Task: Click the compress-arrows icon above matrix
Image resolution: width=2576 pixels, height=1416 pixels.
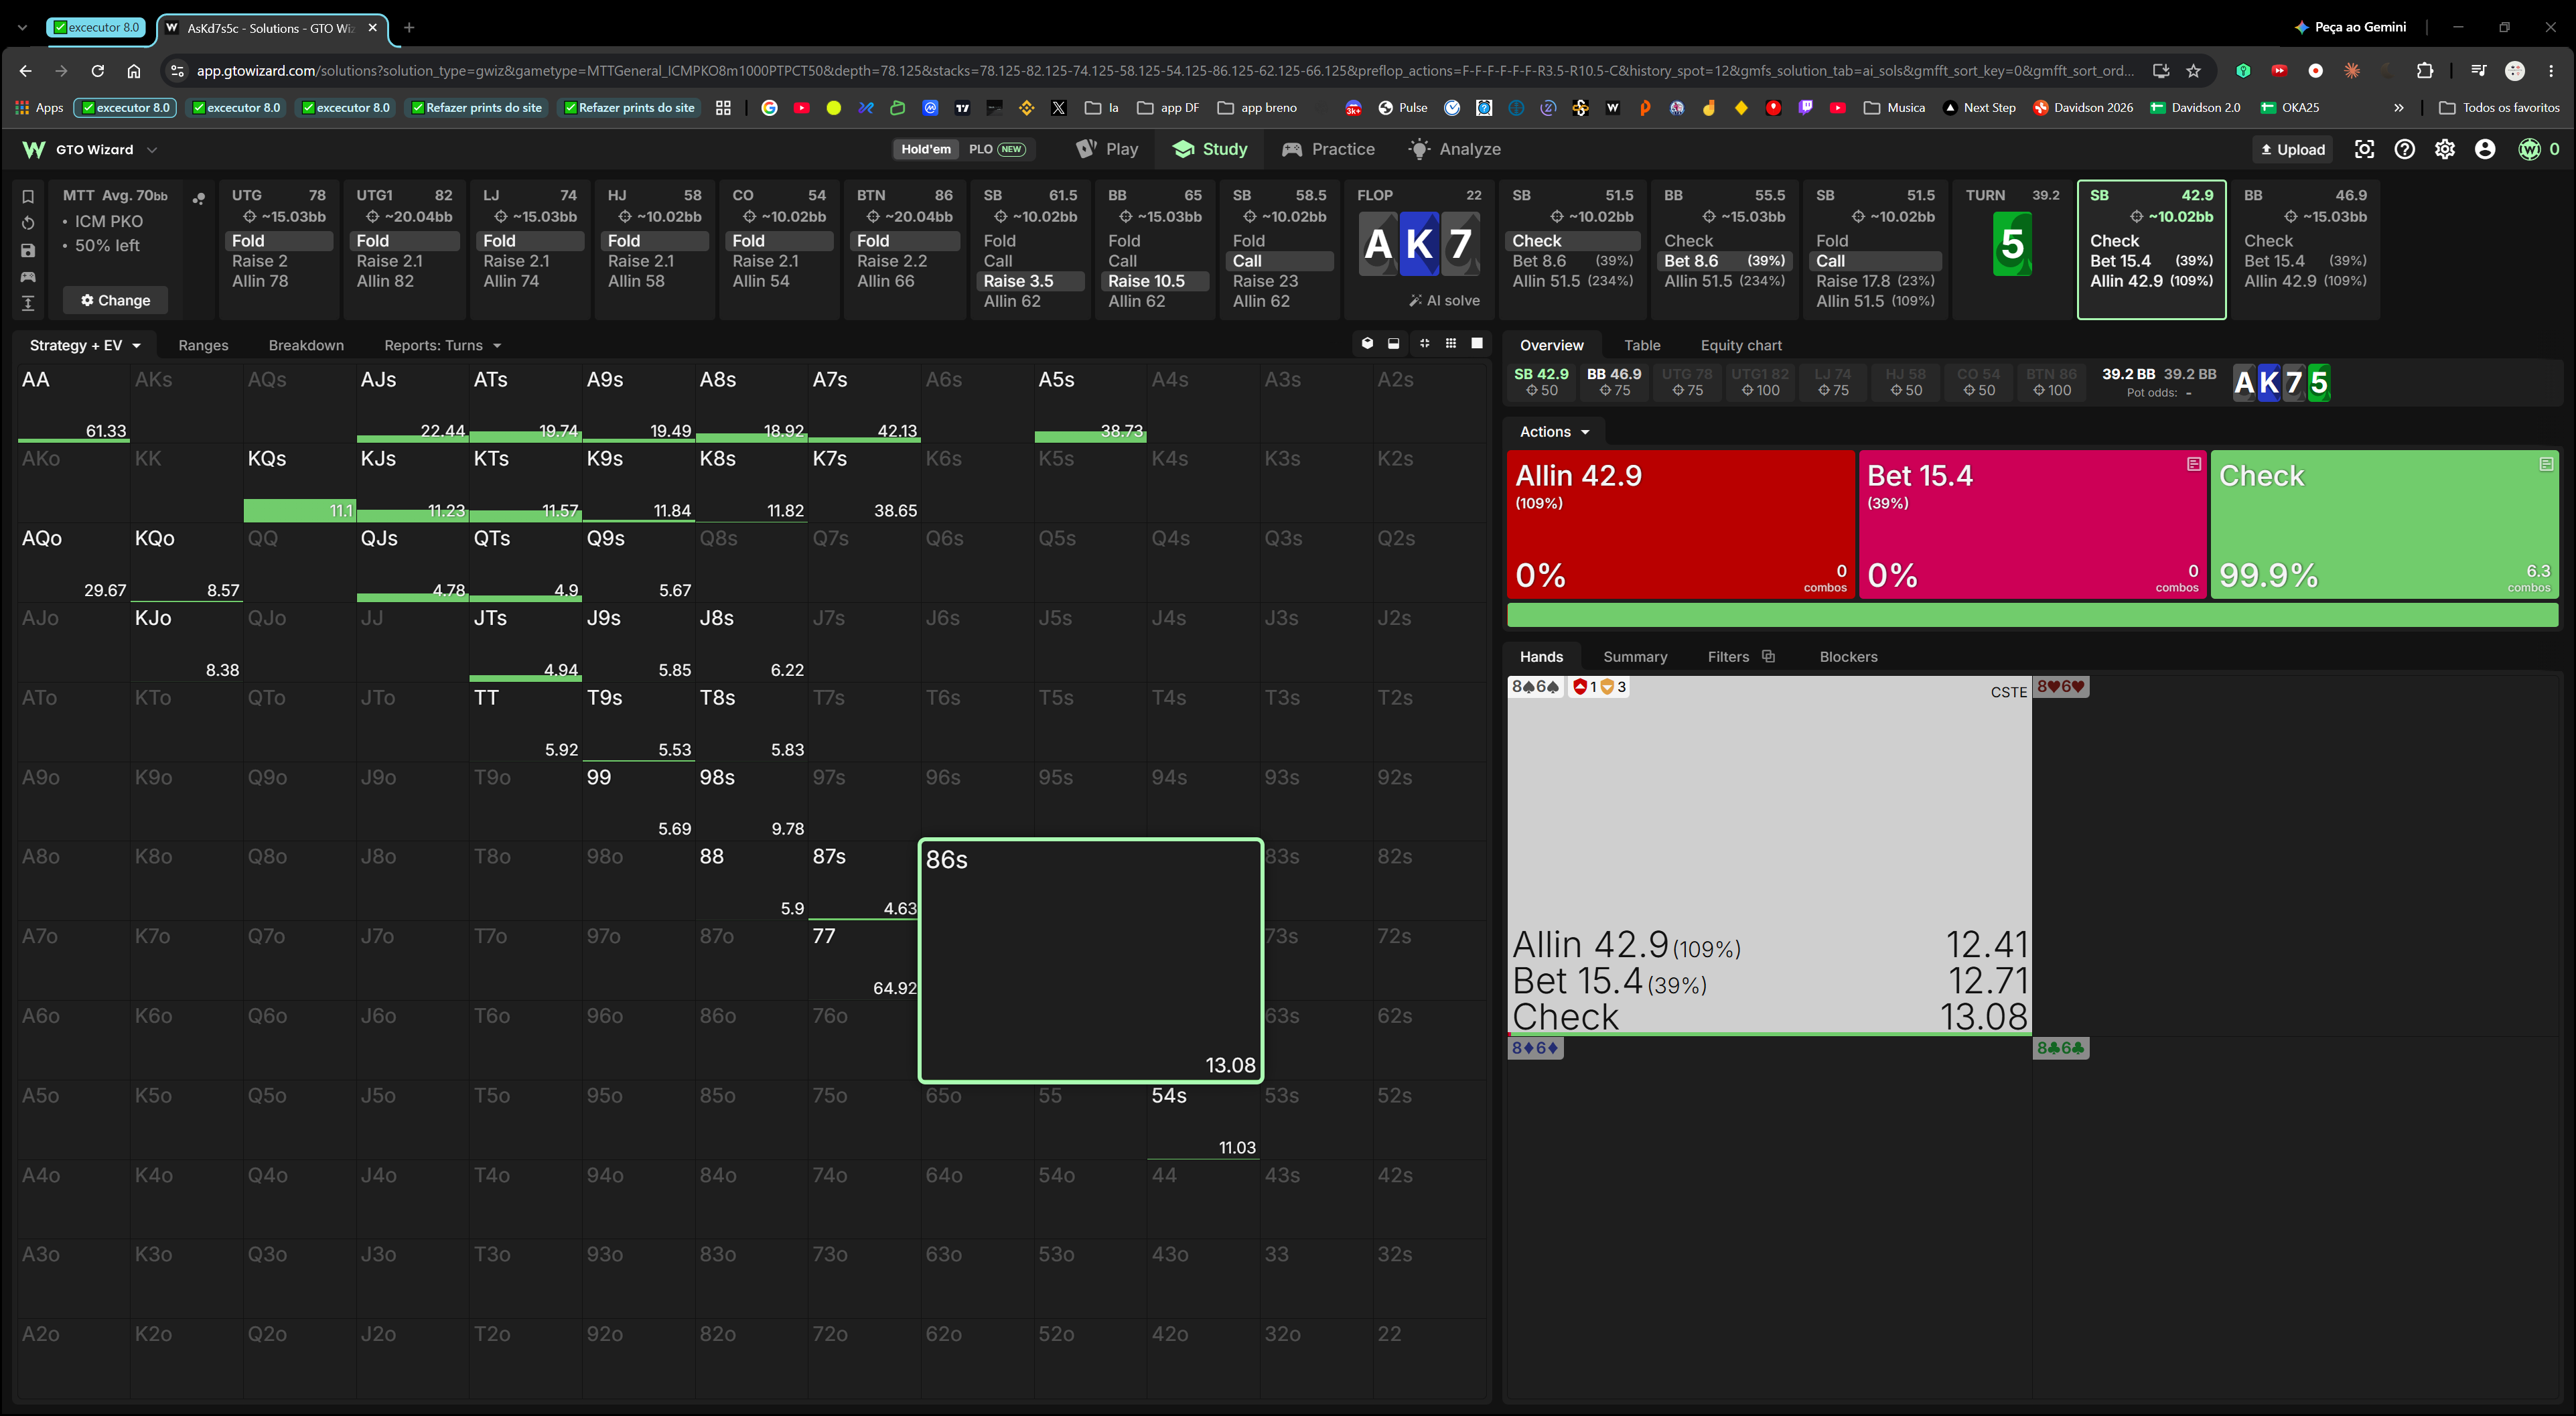Action: [1424, 344]
